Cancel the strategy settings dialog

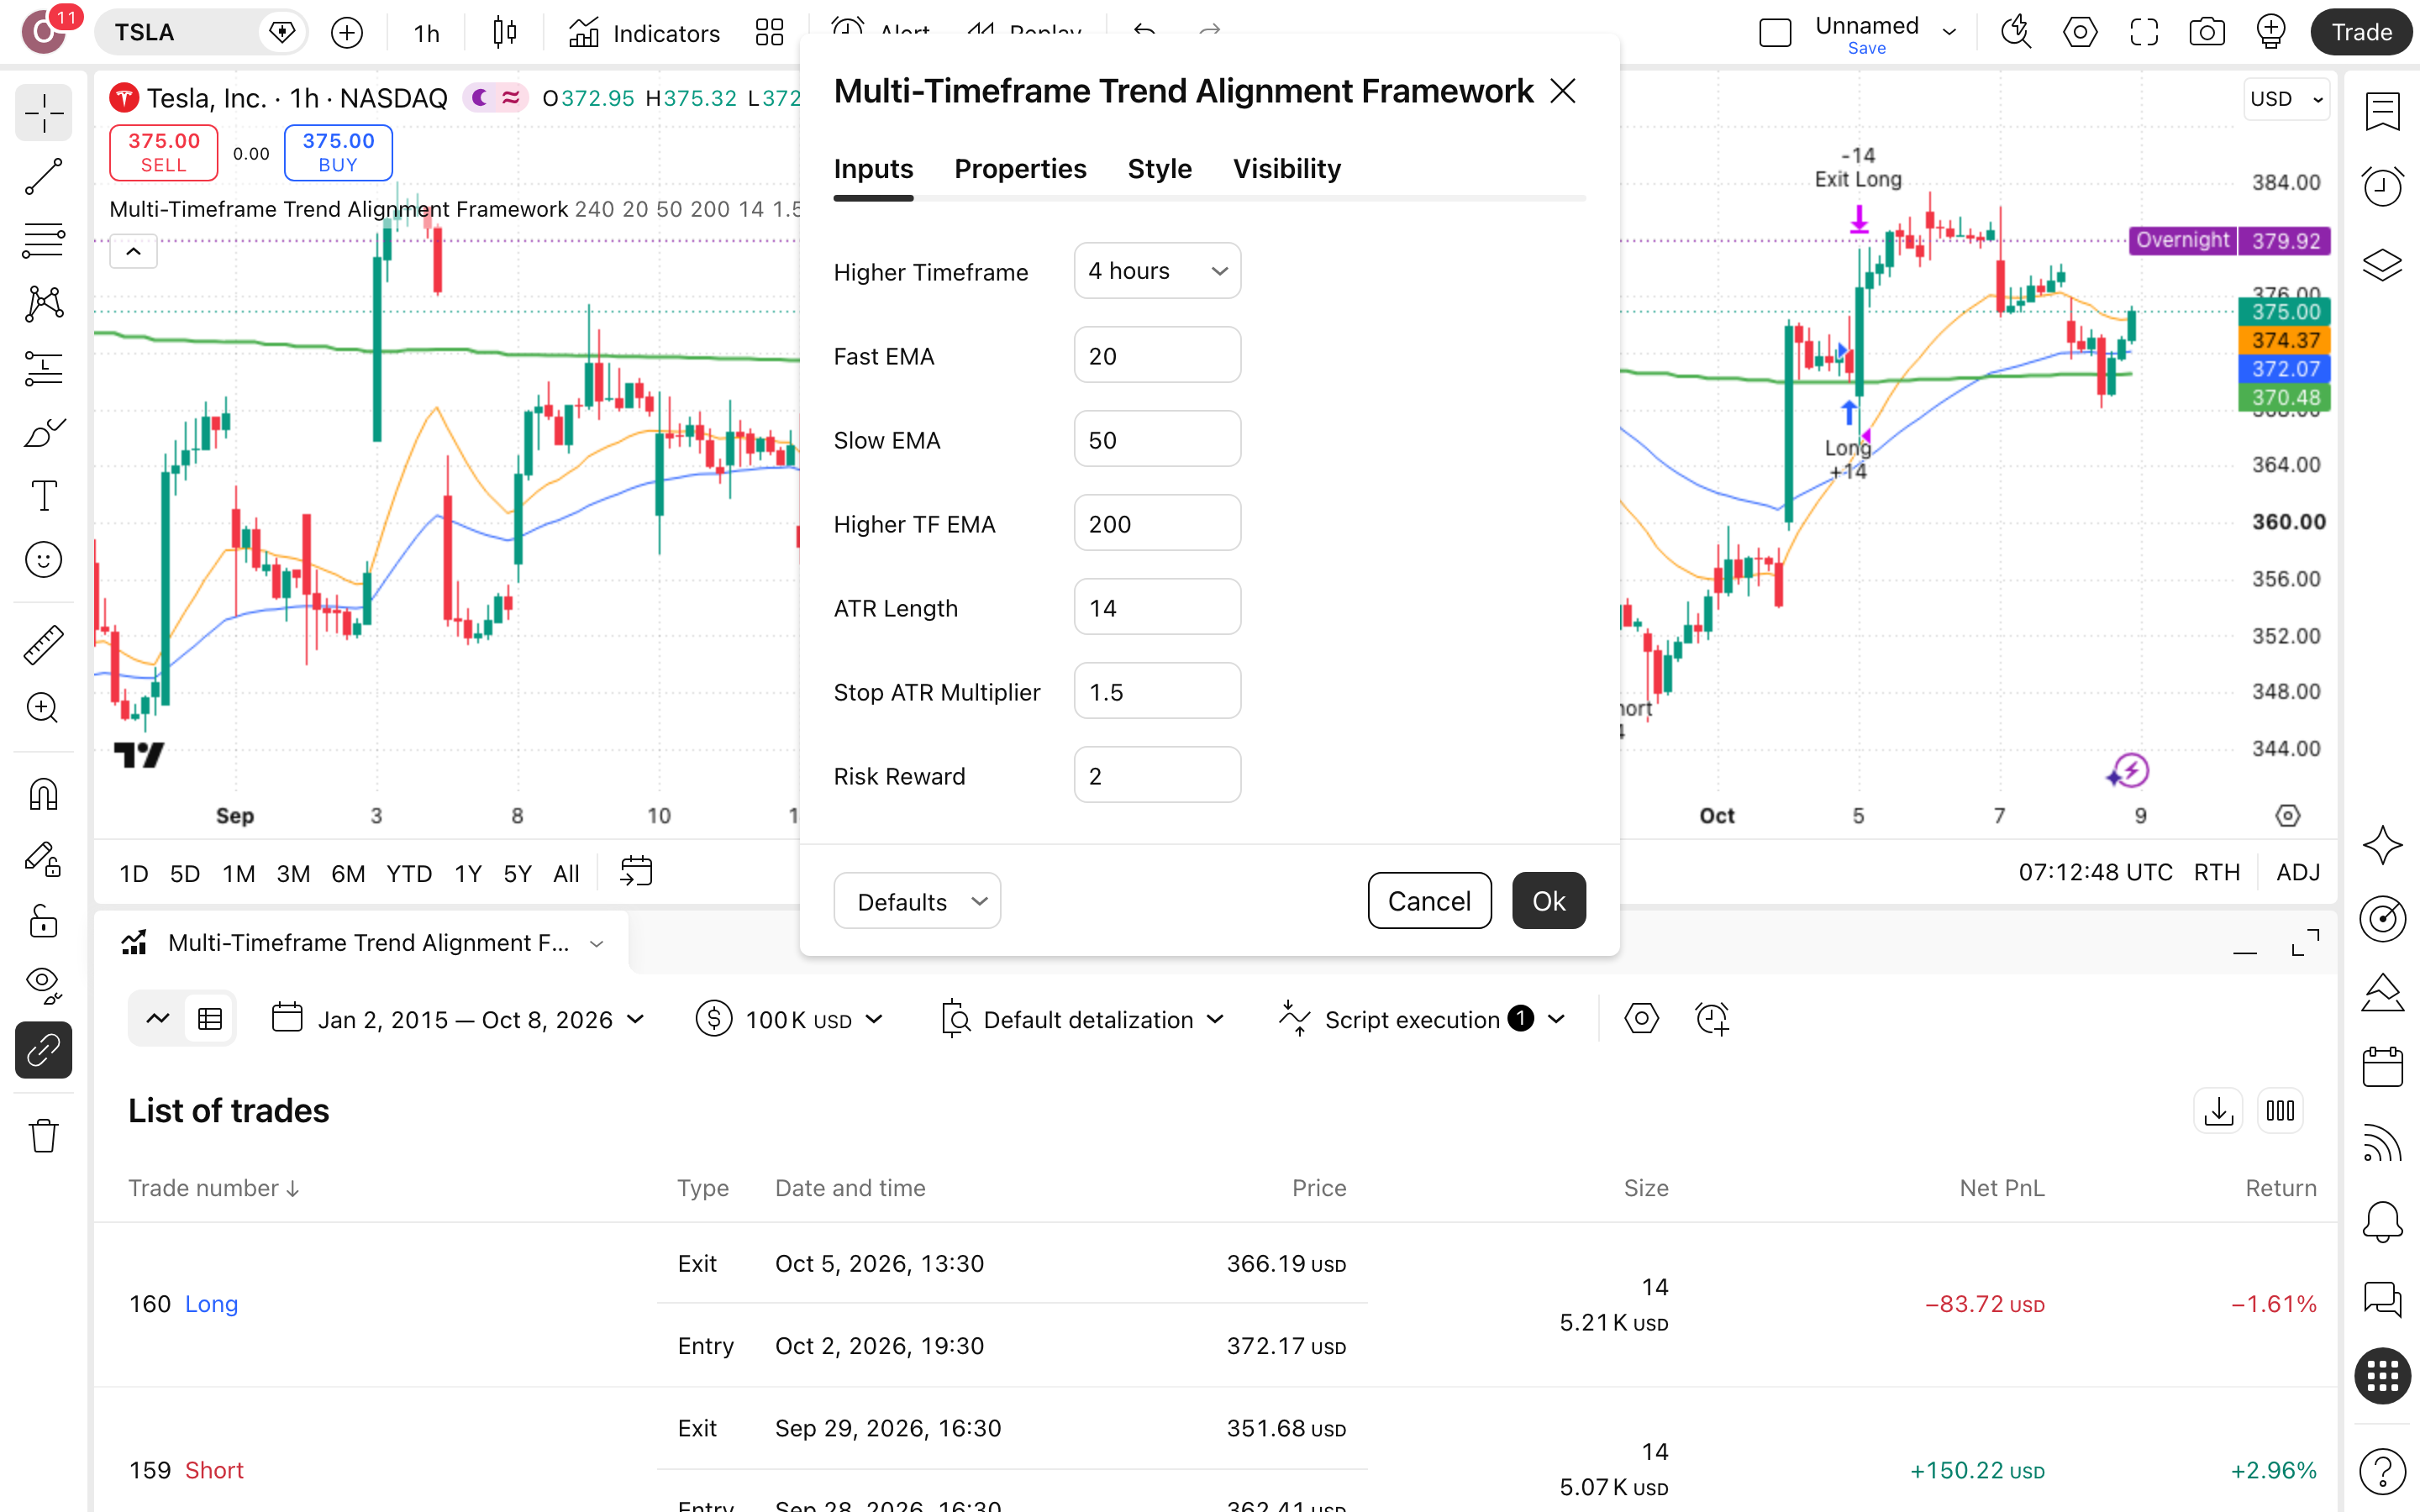pyautogui.click(x=1429, y=901)
